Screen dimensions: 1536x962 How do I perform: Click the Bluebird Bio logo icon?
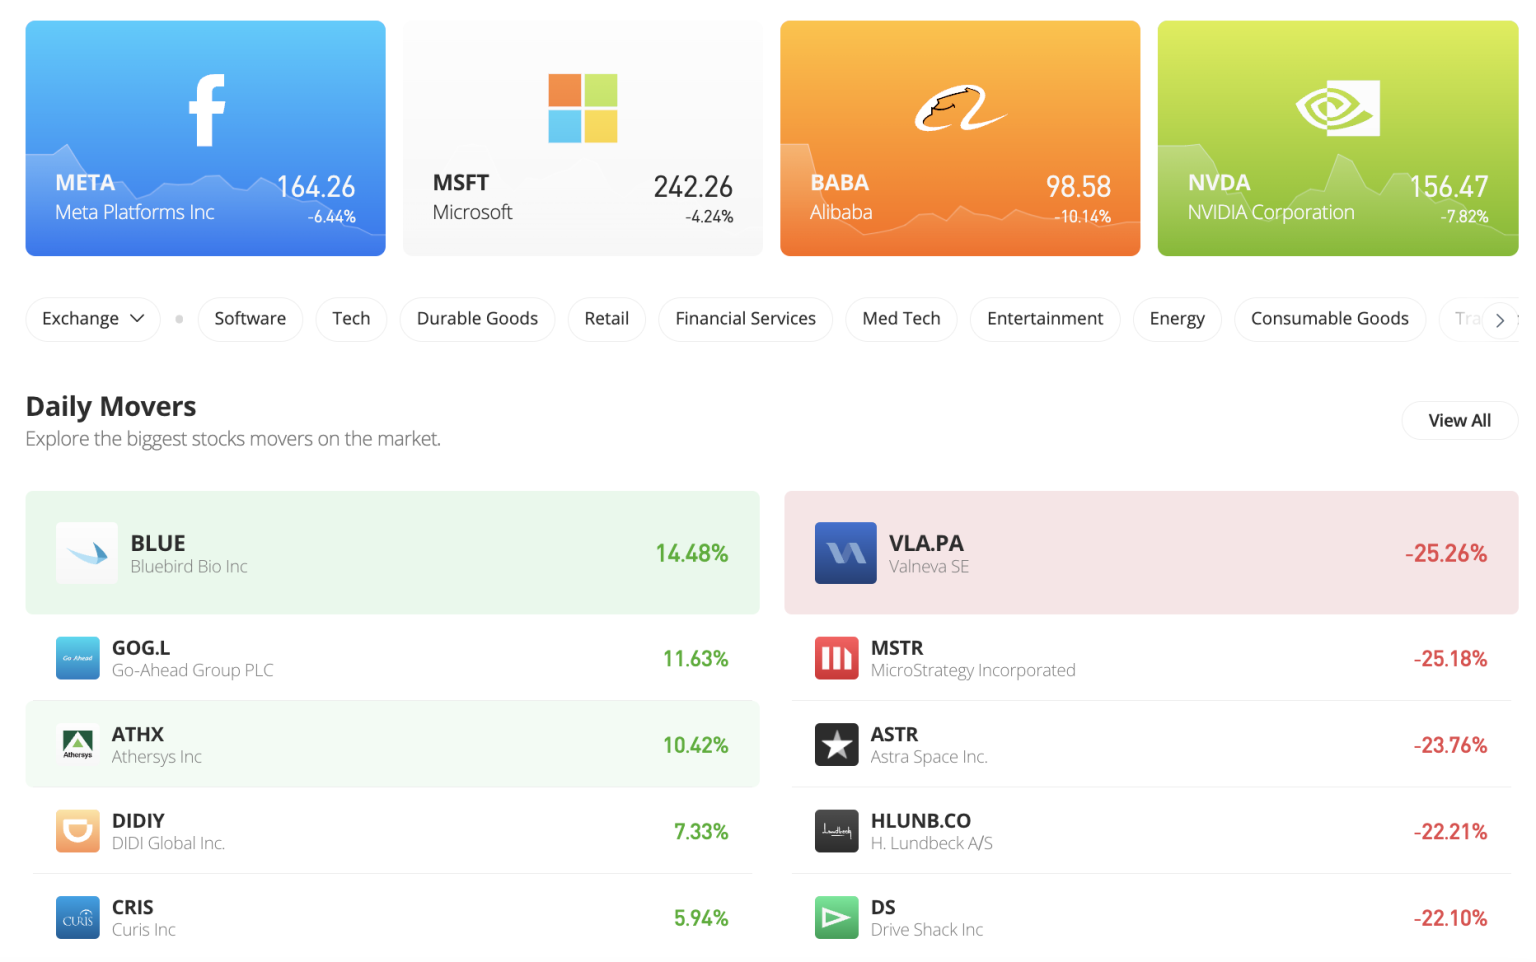(87, 553)
